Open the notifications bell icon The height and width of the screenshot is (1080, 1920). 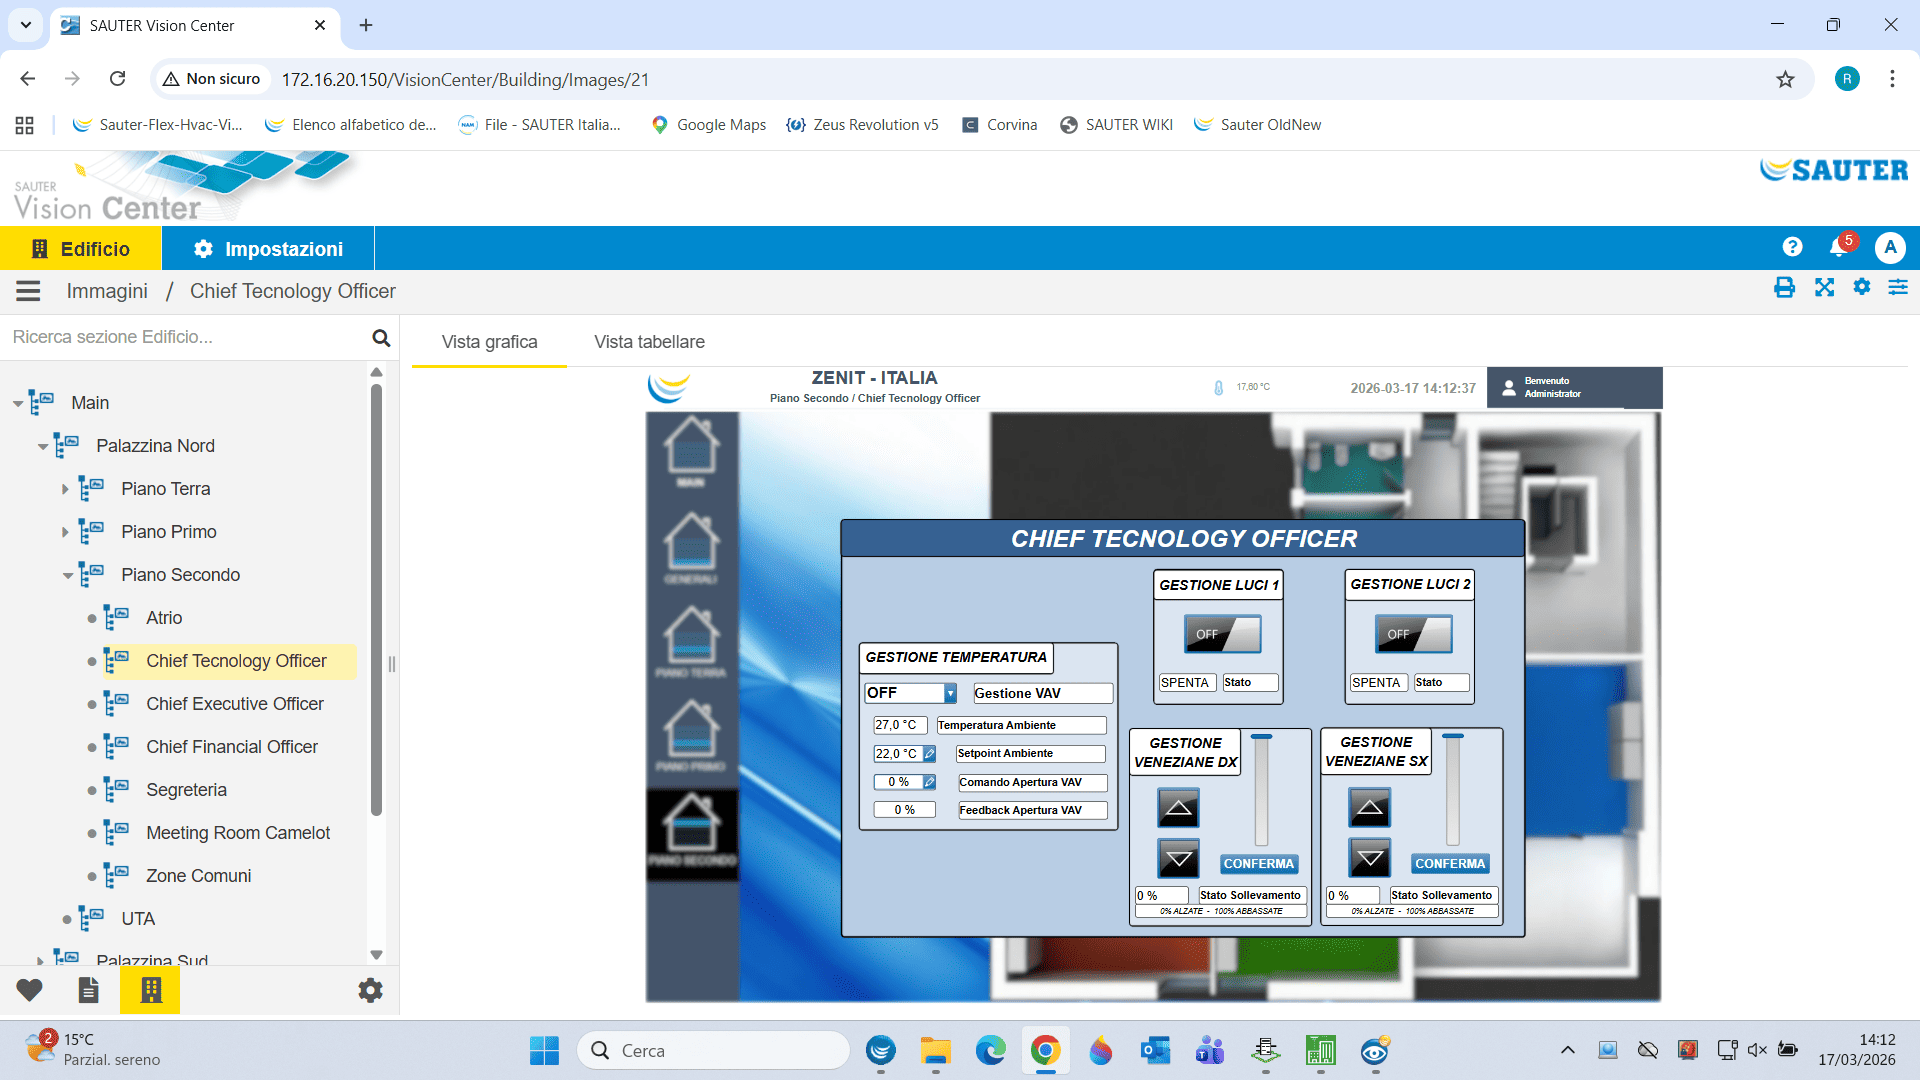point(1838,247)
